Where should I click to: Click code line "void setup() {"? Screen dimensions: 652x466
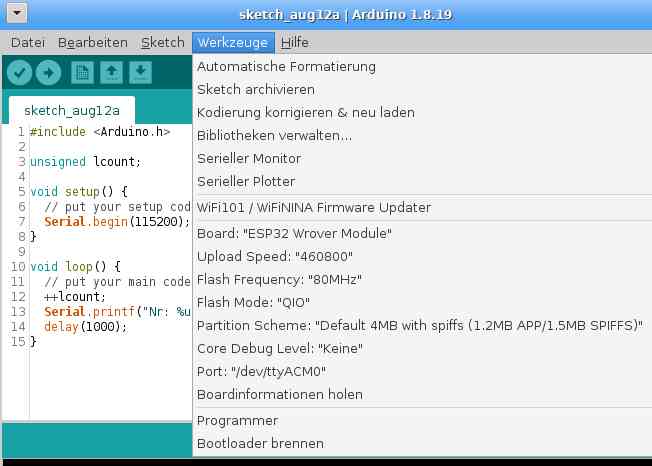pyautogui.click(x=79, y=192)
